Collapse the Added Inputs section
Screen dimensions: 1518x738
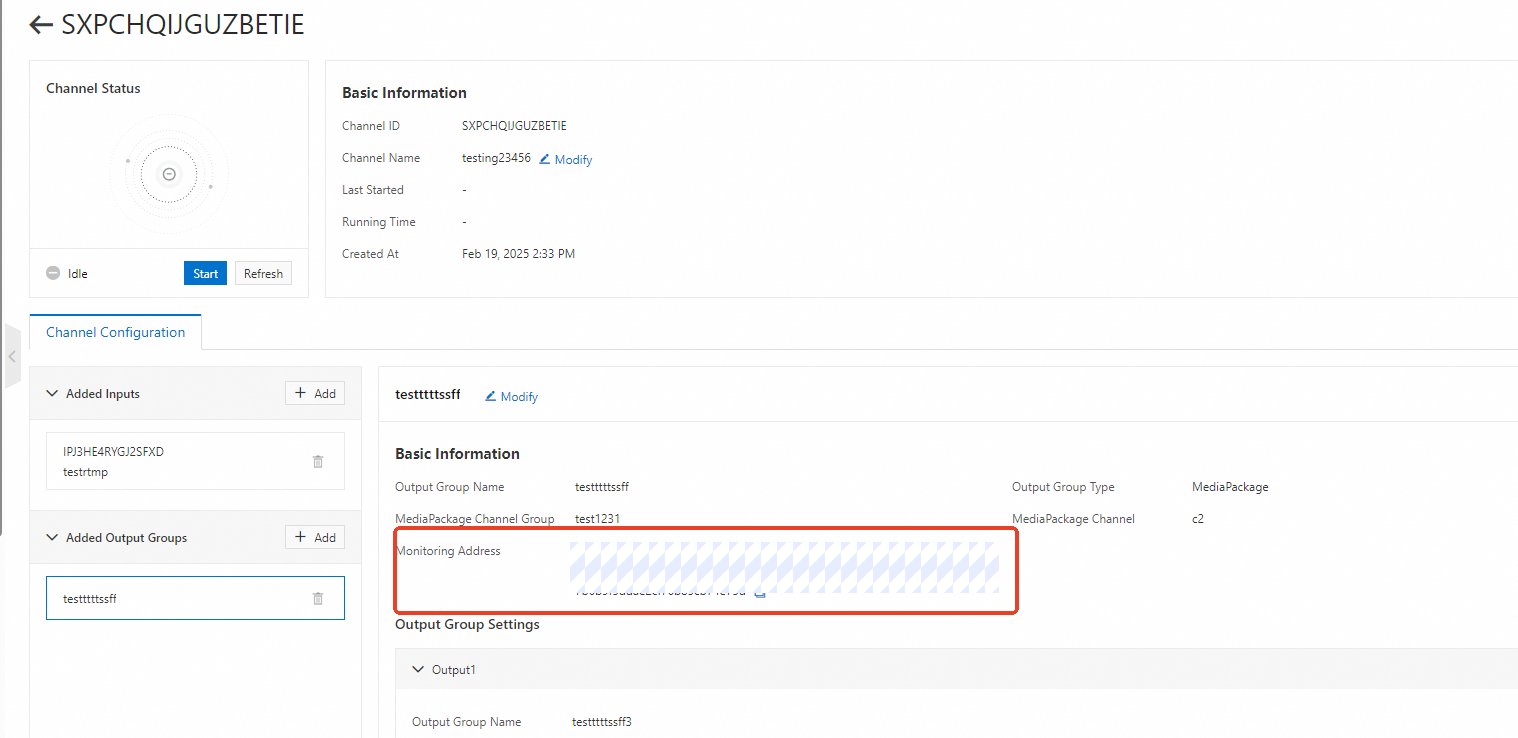pos(53,393)
